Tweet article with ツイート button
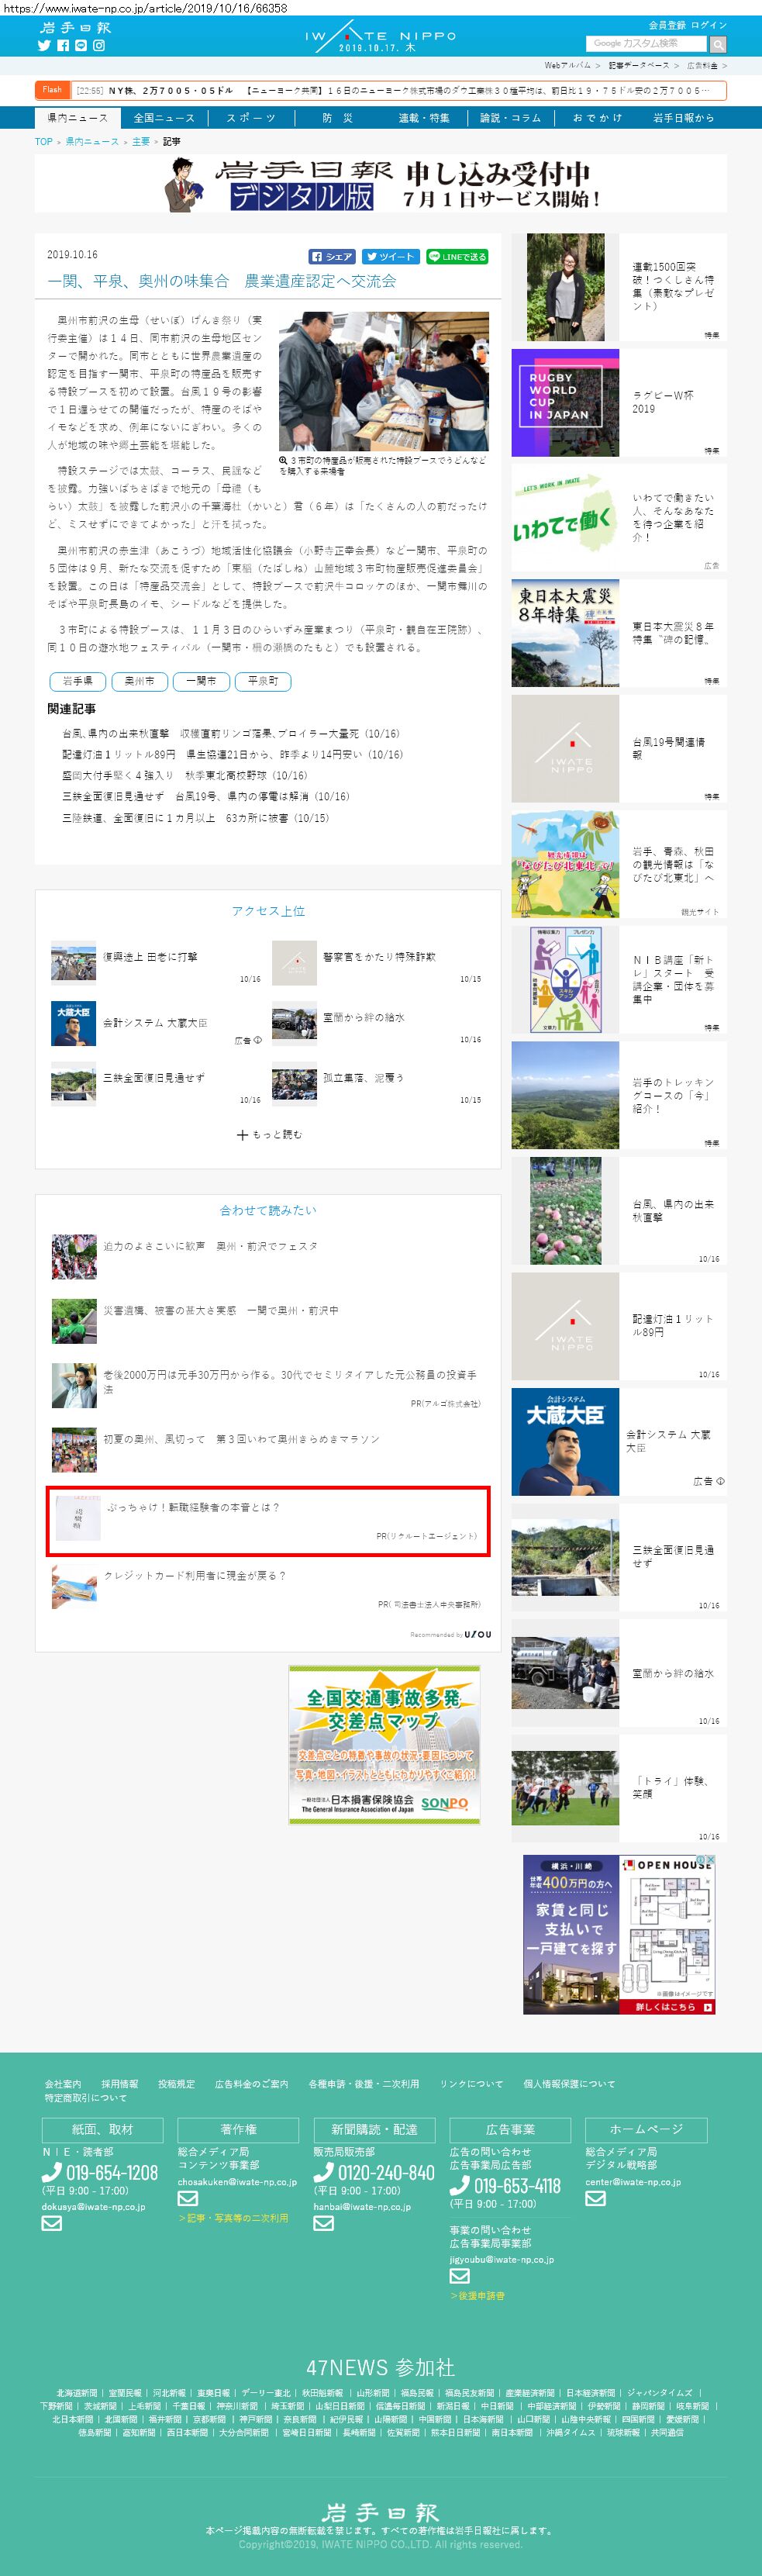This screenshot has width=762, height=2576. pyautogui.click(x=390, y=257)
